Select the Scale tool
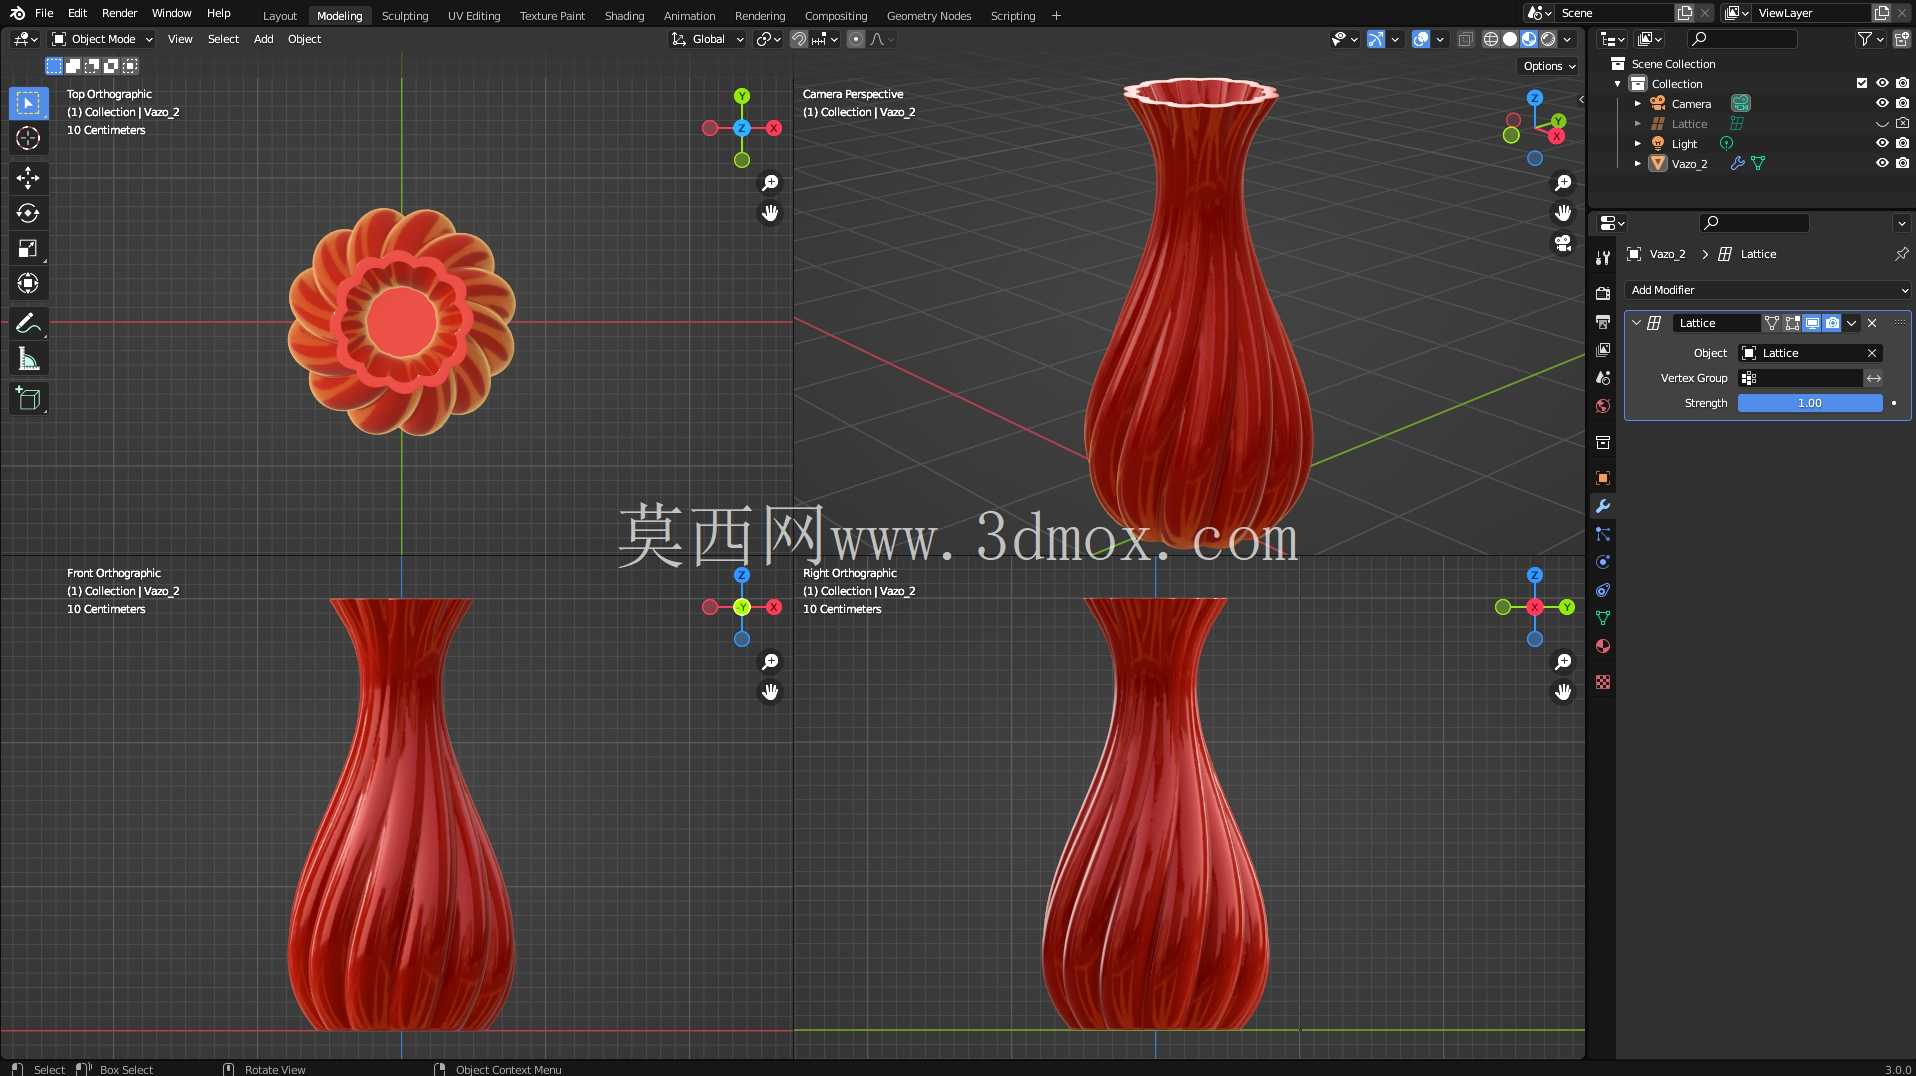 [x=28, y=248]
